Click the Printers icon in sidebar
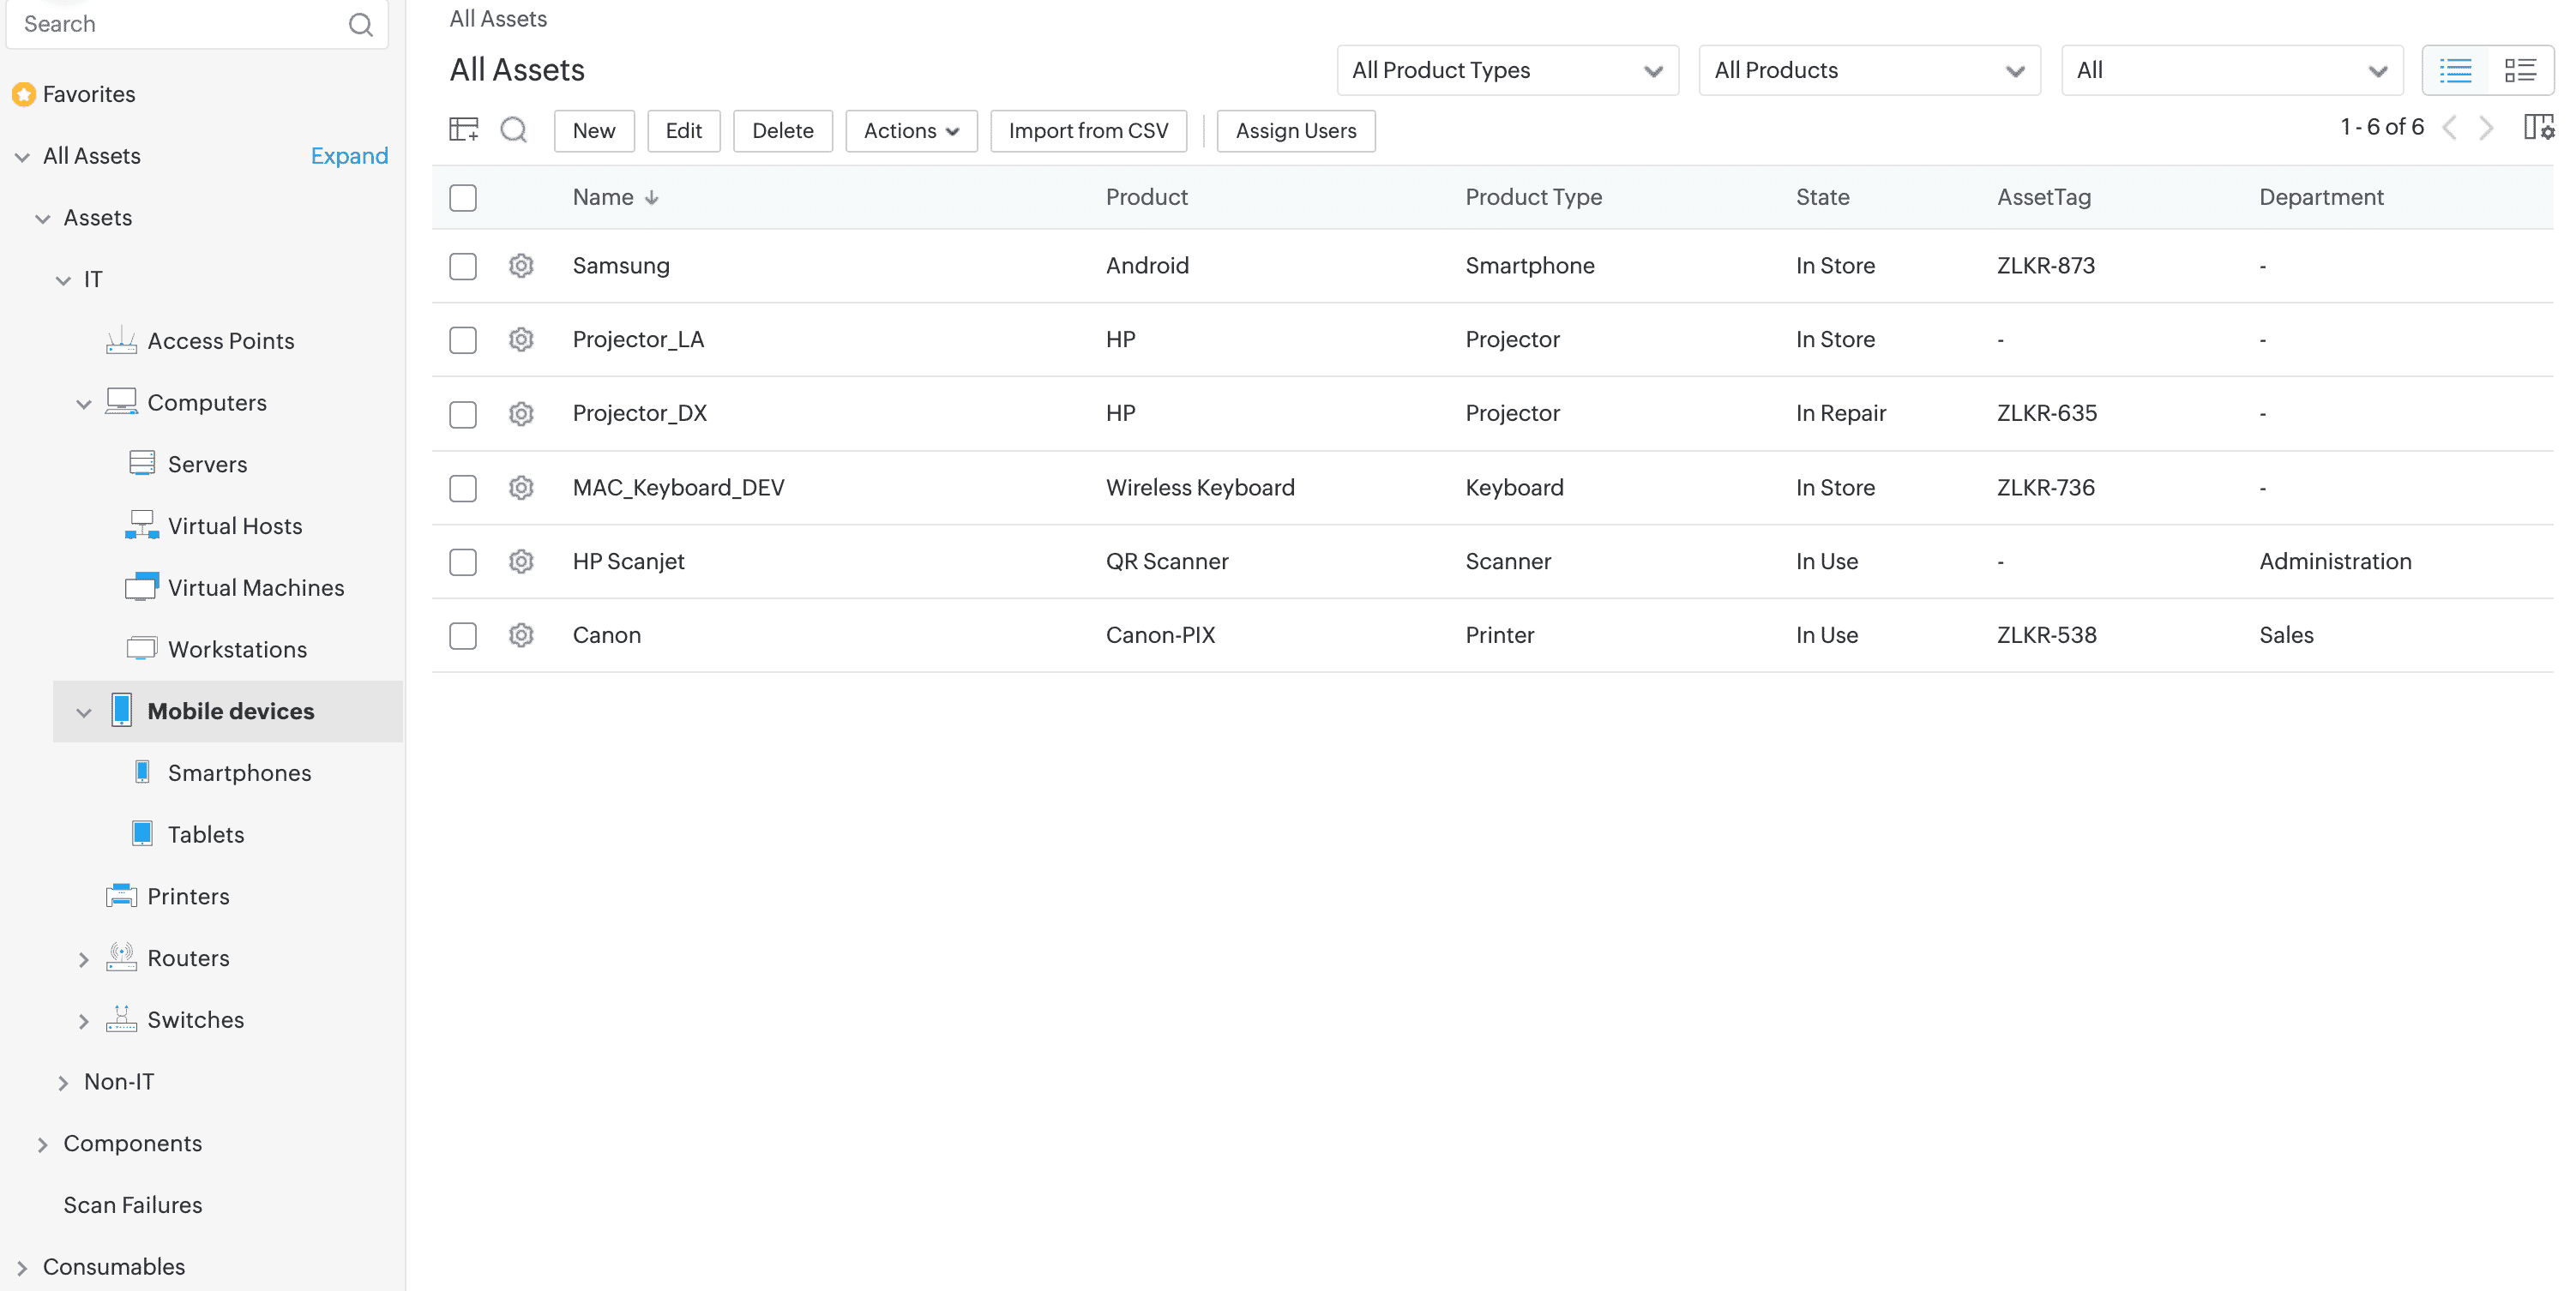The image size is (2576, 1291). (121, 896)
